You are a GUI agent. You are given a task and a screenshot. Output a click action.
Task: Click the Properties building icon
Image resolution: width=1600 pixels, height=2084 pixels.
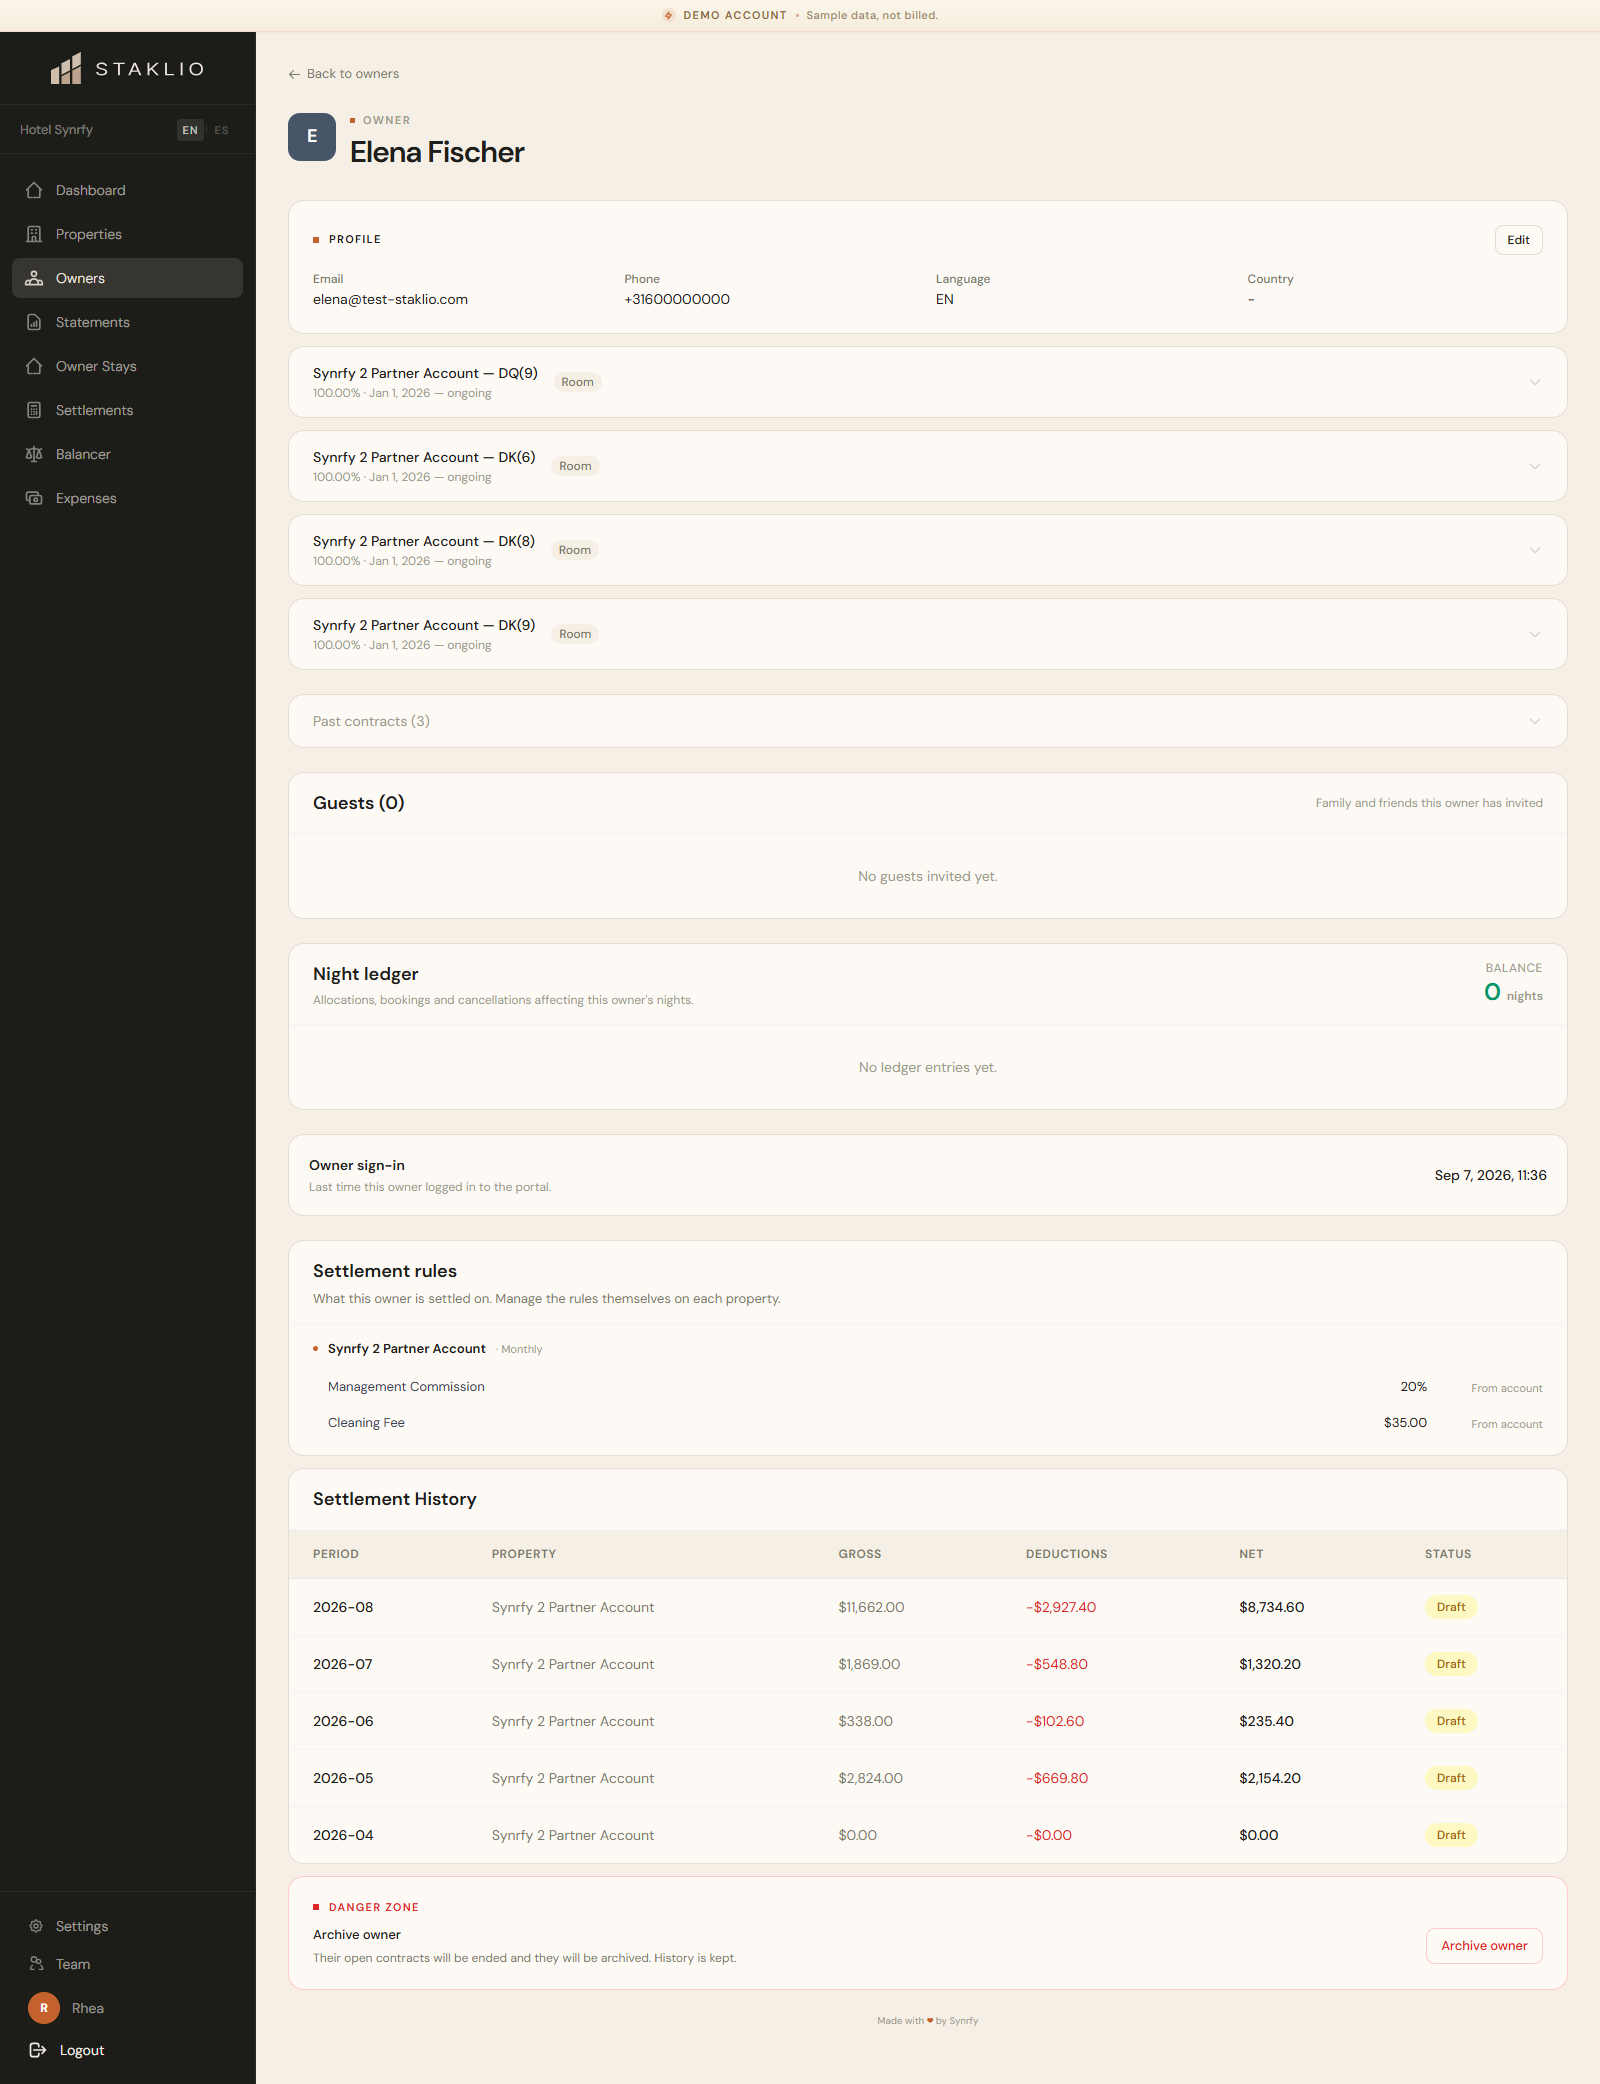click(x=34, y=234)
